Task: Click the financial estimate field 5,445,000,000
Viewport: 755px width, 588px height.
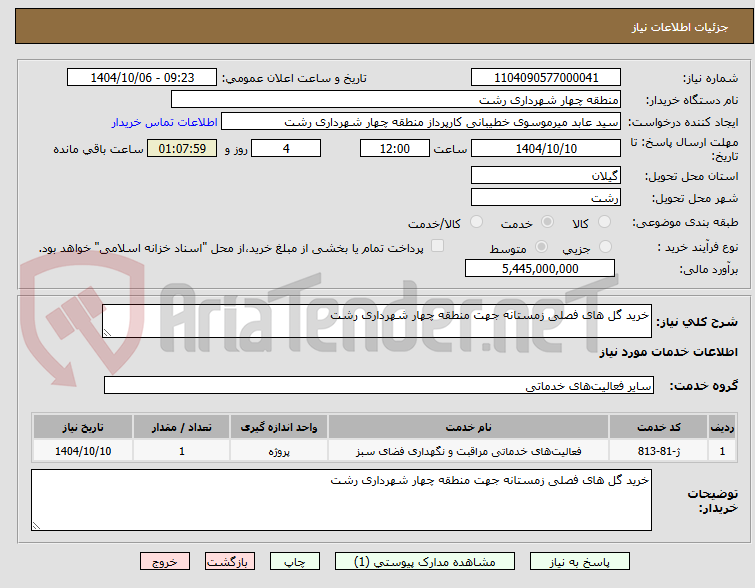Action: pos(540,268)
